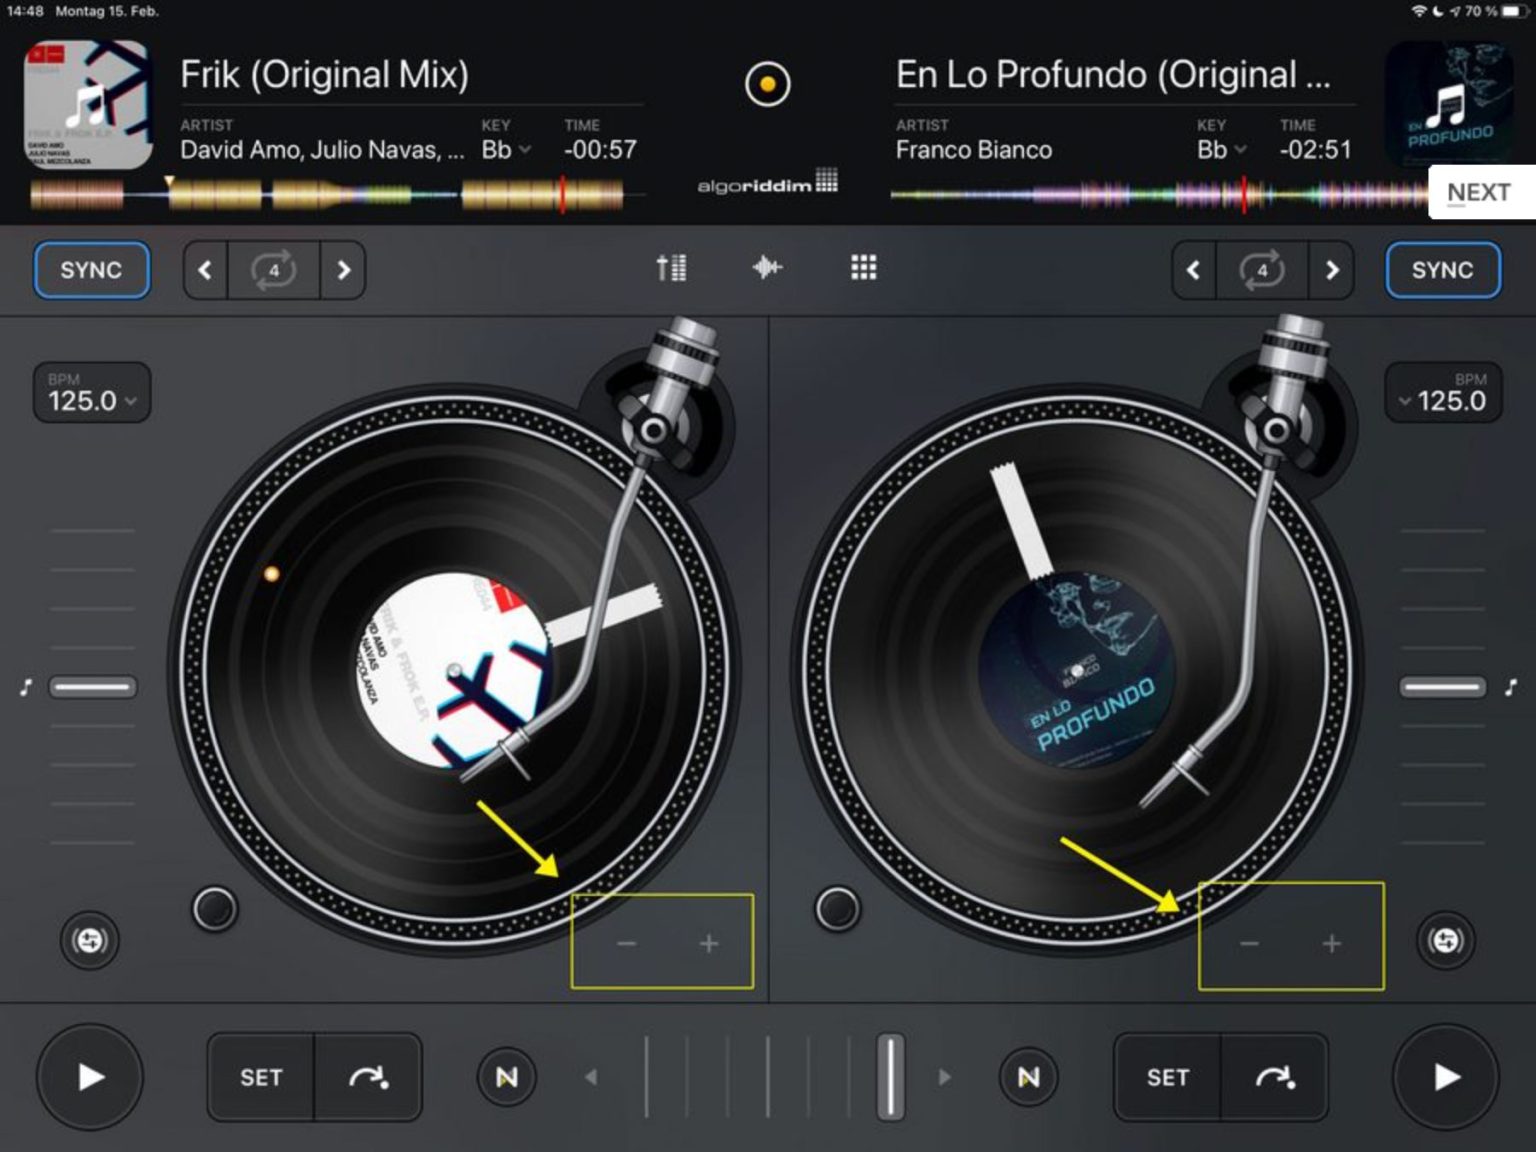The height and width of the screenshot is (1152, 1536).
Task: Open the BPM dropdown showing 125.0 on left deck
Action: (91, 393)
